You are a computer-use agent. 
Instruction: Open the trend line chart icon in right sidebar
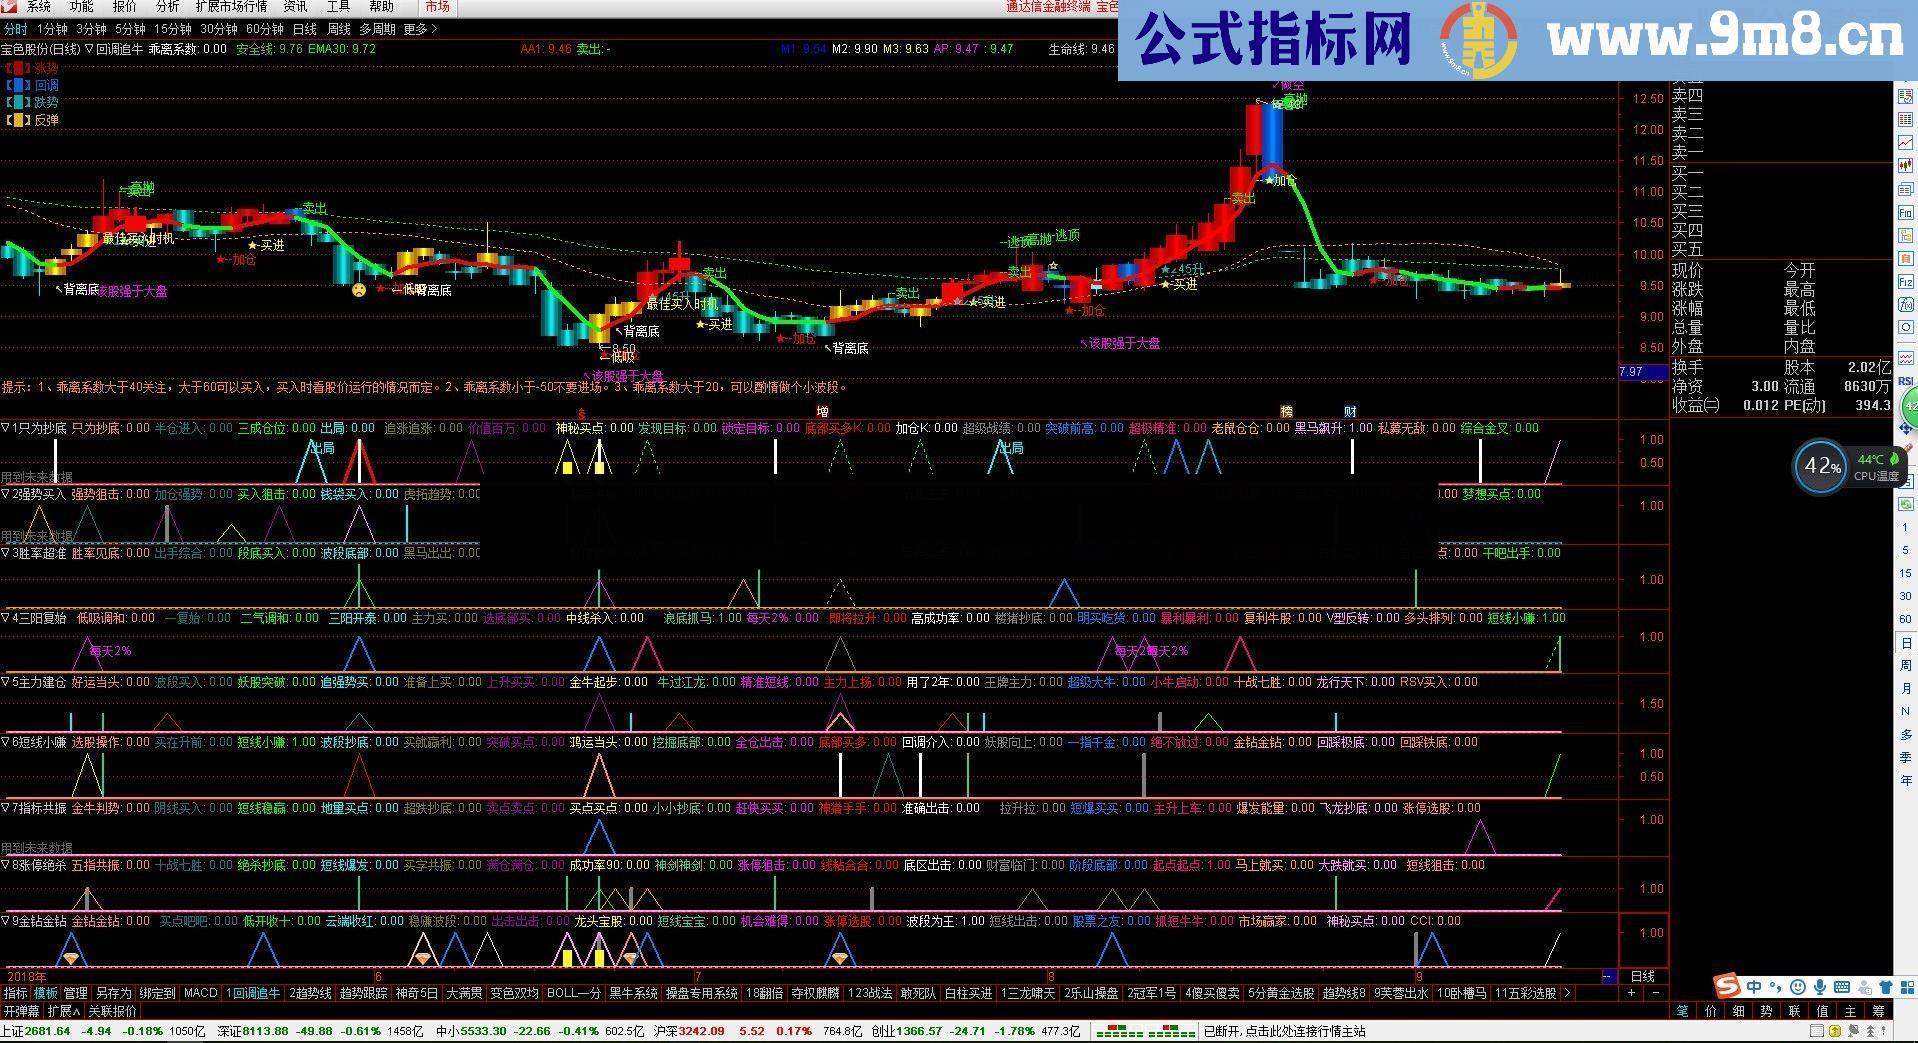click(1904, 139)
